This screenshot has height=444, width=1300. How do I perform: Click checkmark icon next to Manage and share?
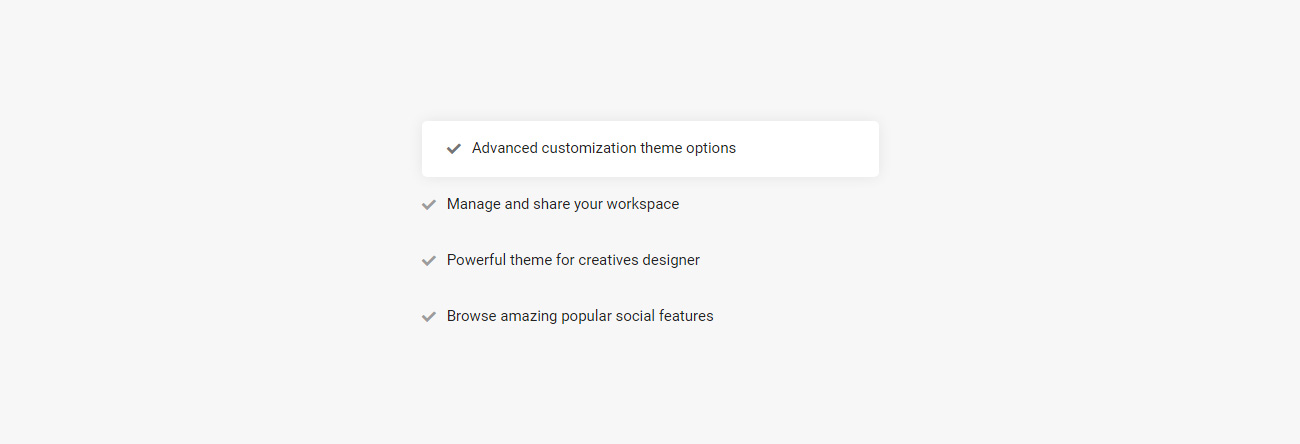429,205
